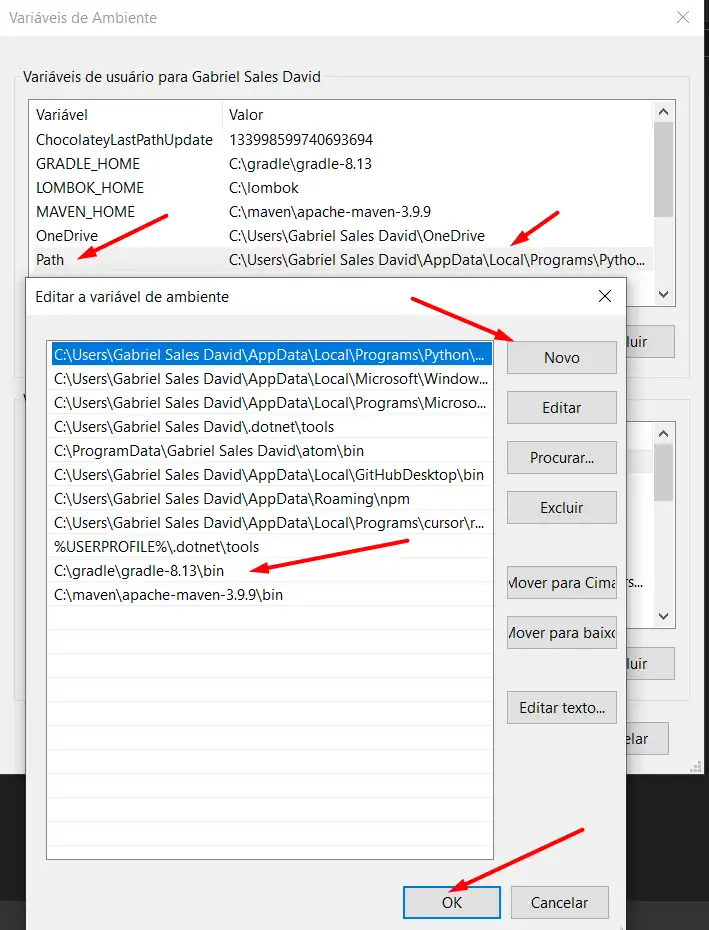This screenshot has height=930, width=709.
Task: Select the C:\gradle\gradle-8.13\bin path entry
Action: pos(139,571)
